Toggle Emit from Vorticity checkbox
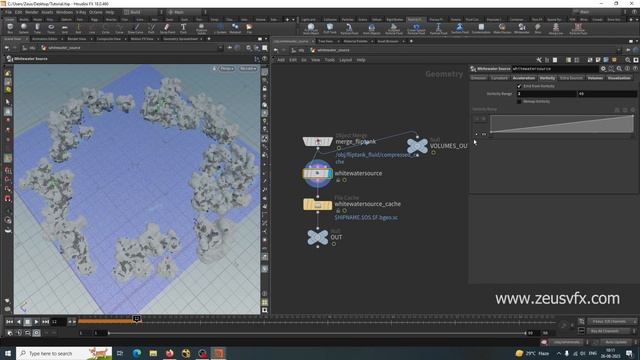The height and width of the screenshot is (360, 640). coord(519,86)
